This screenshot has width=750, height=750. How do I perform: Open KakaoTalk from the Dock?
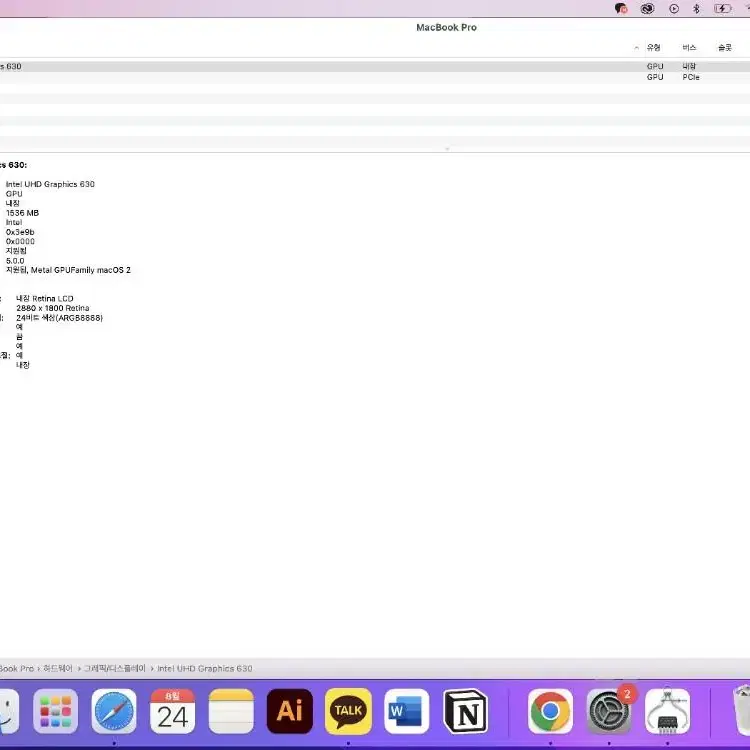click(x=348, y=711)
